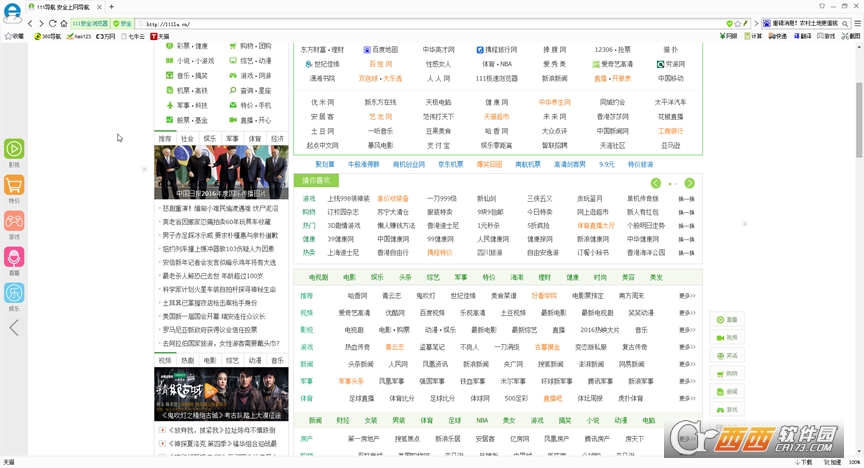This screenshot has height=468, width=864.
Task: Click the vertical page scrollbar
Action: (x=859, y=120)
